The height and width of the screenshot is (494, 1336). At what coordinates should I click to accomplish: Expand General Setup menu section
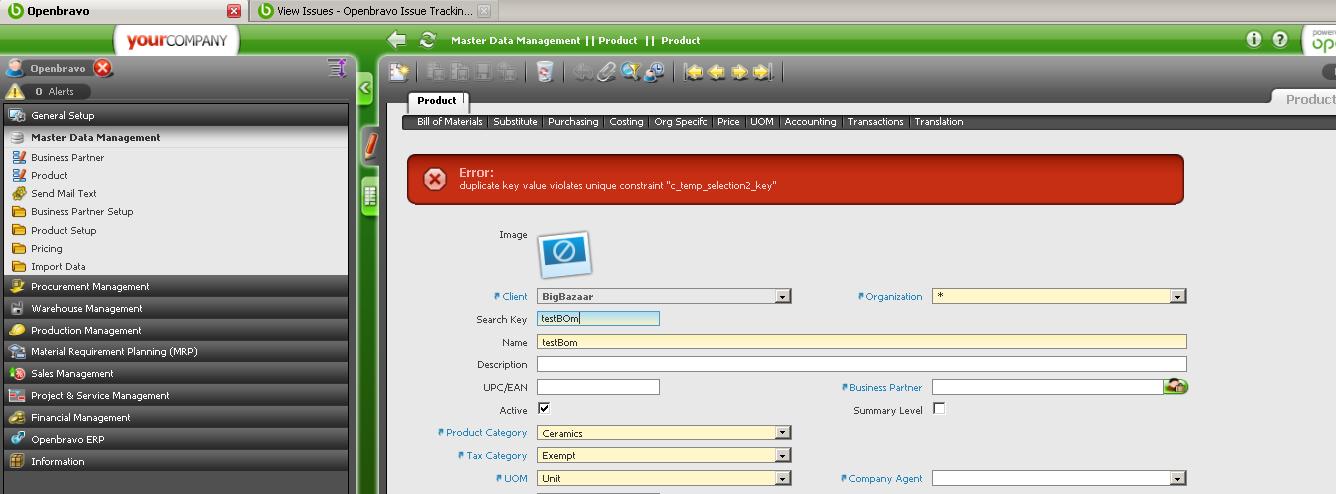coord(176,115)
